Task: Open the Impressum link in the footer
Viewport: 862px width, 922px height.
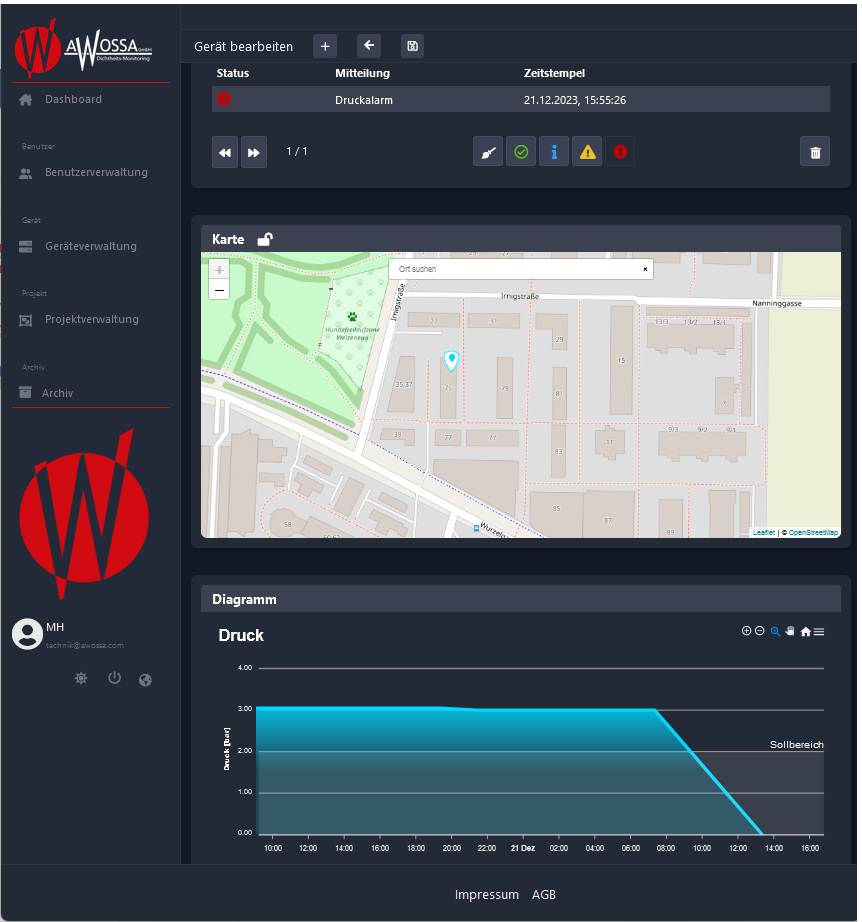Action: [487, 895]
